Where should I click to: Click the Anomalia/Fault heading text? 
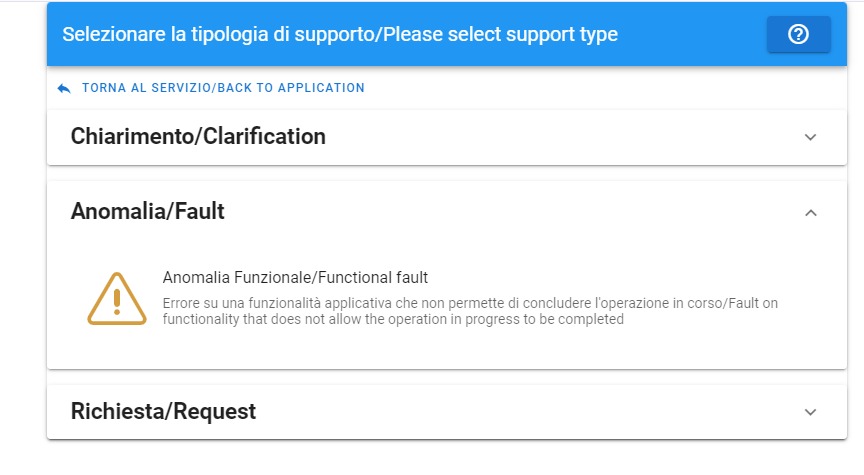148,211
